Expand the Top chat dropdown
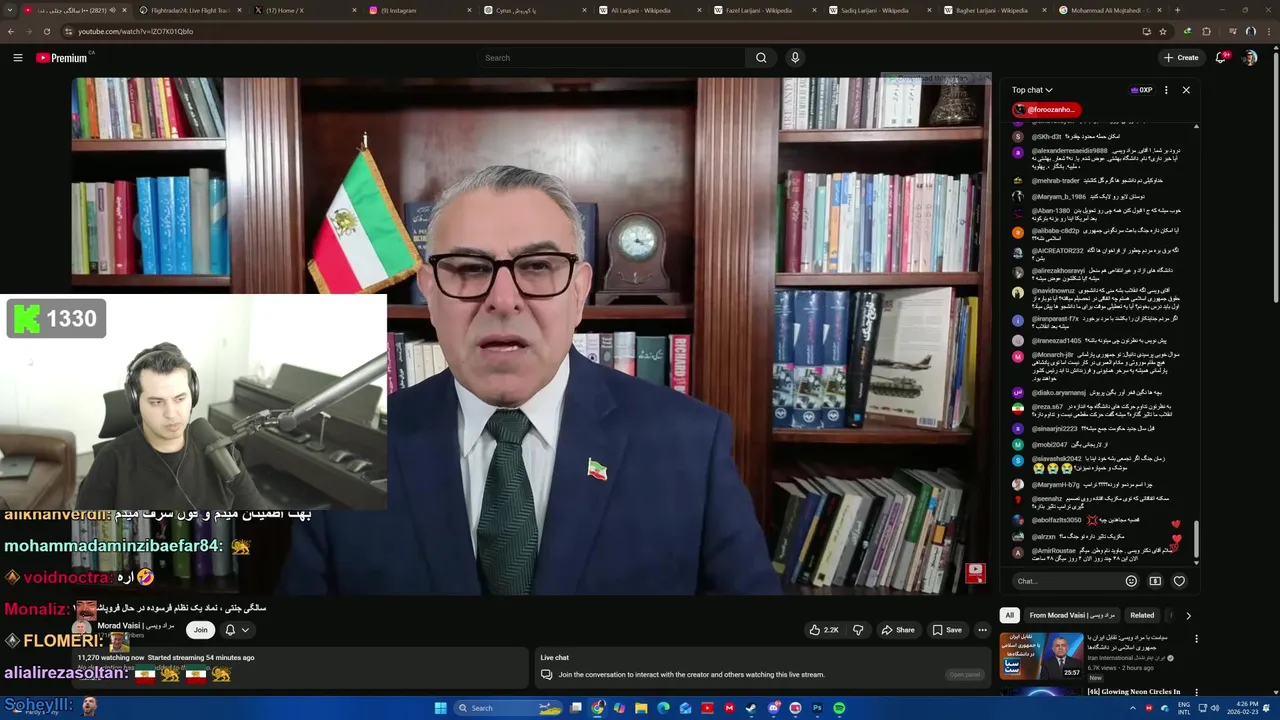1280x720 pixels. tap(1032, 90)
